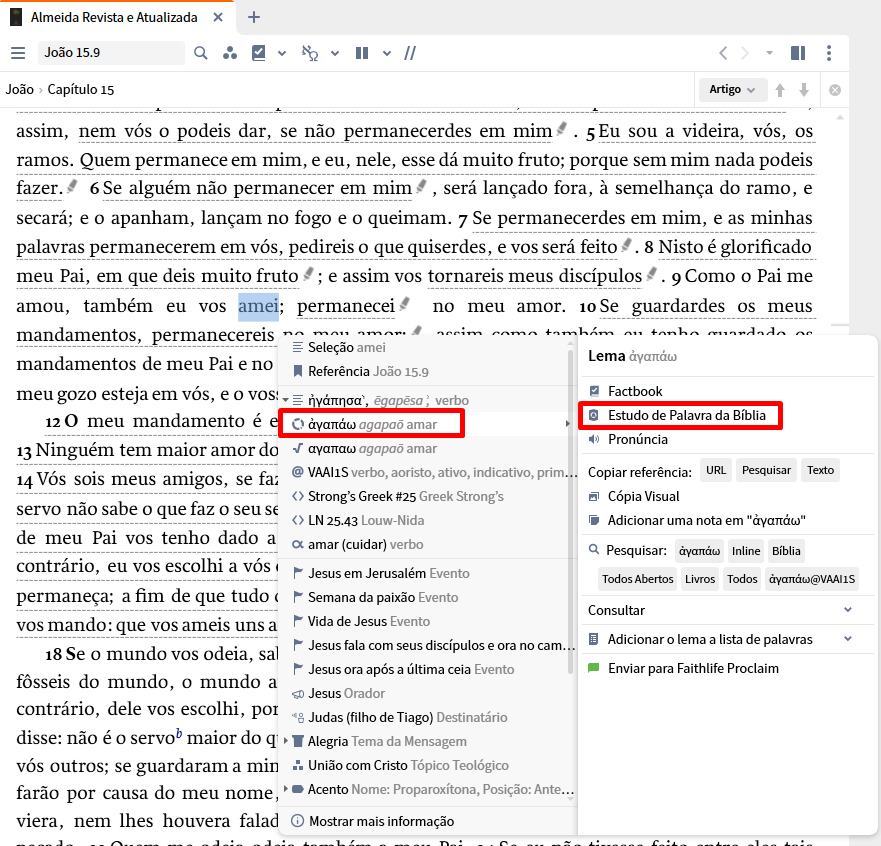This screenshot has height=846, width=881.
Task: Open the parallel resources icon
Action: pos(229,53)
